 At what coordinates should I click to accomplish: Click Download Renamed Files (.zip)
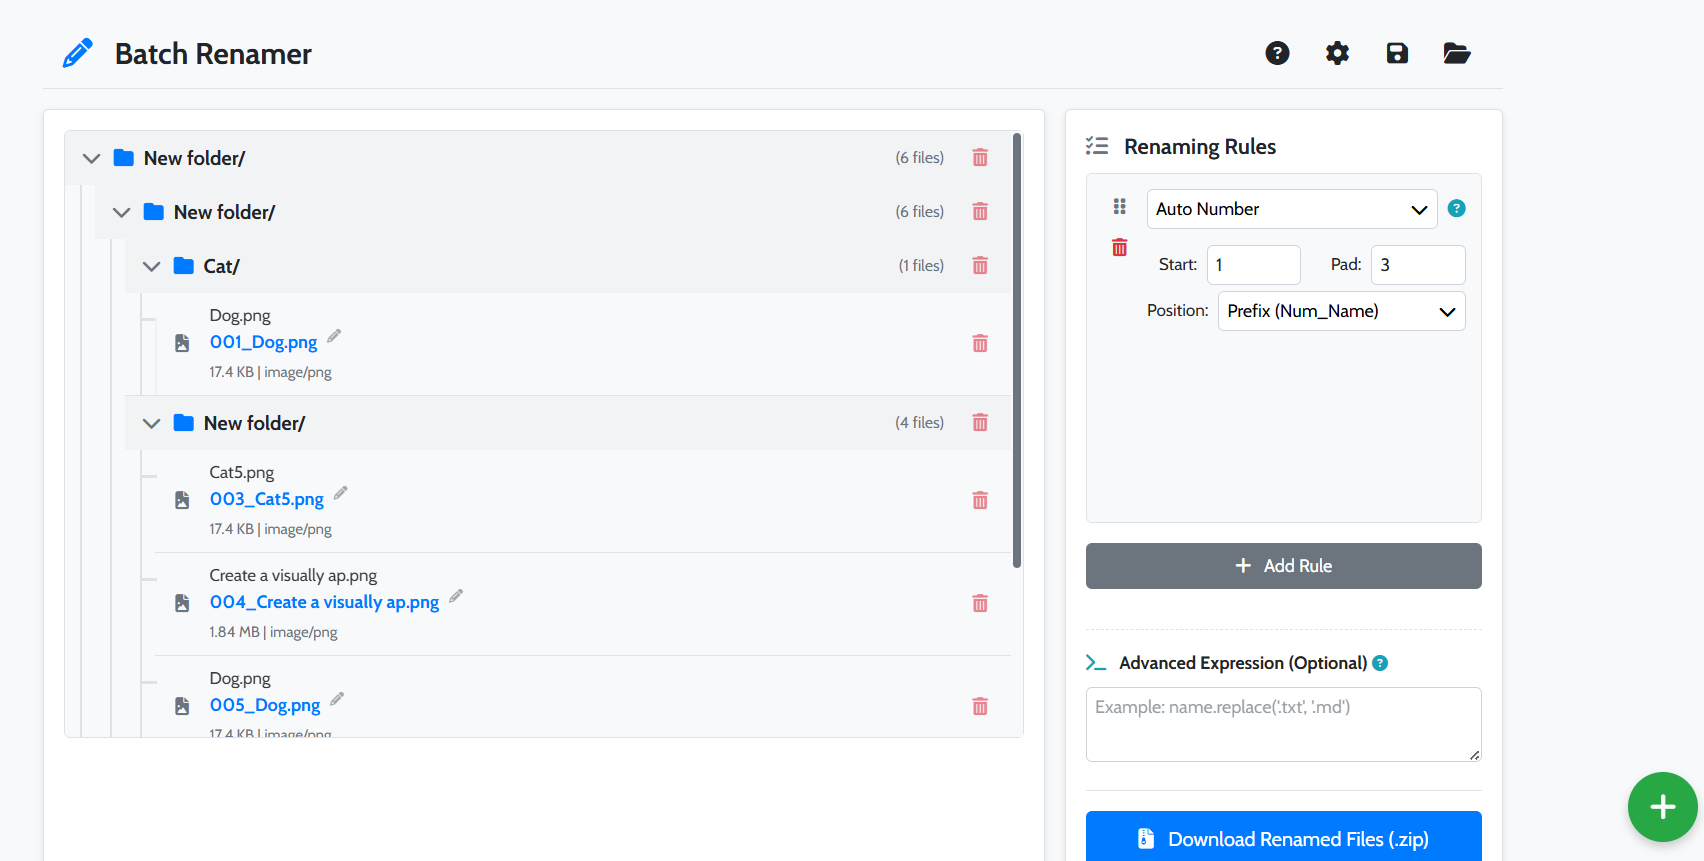1284,837
